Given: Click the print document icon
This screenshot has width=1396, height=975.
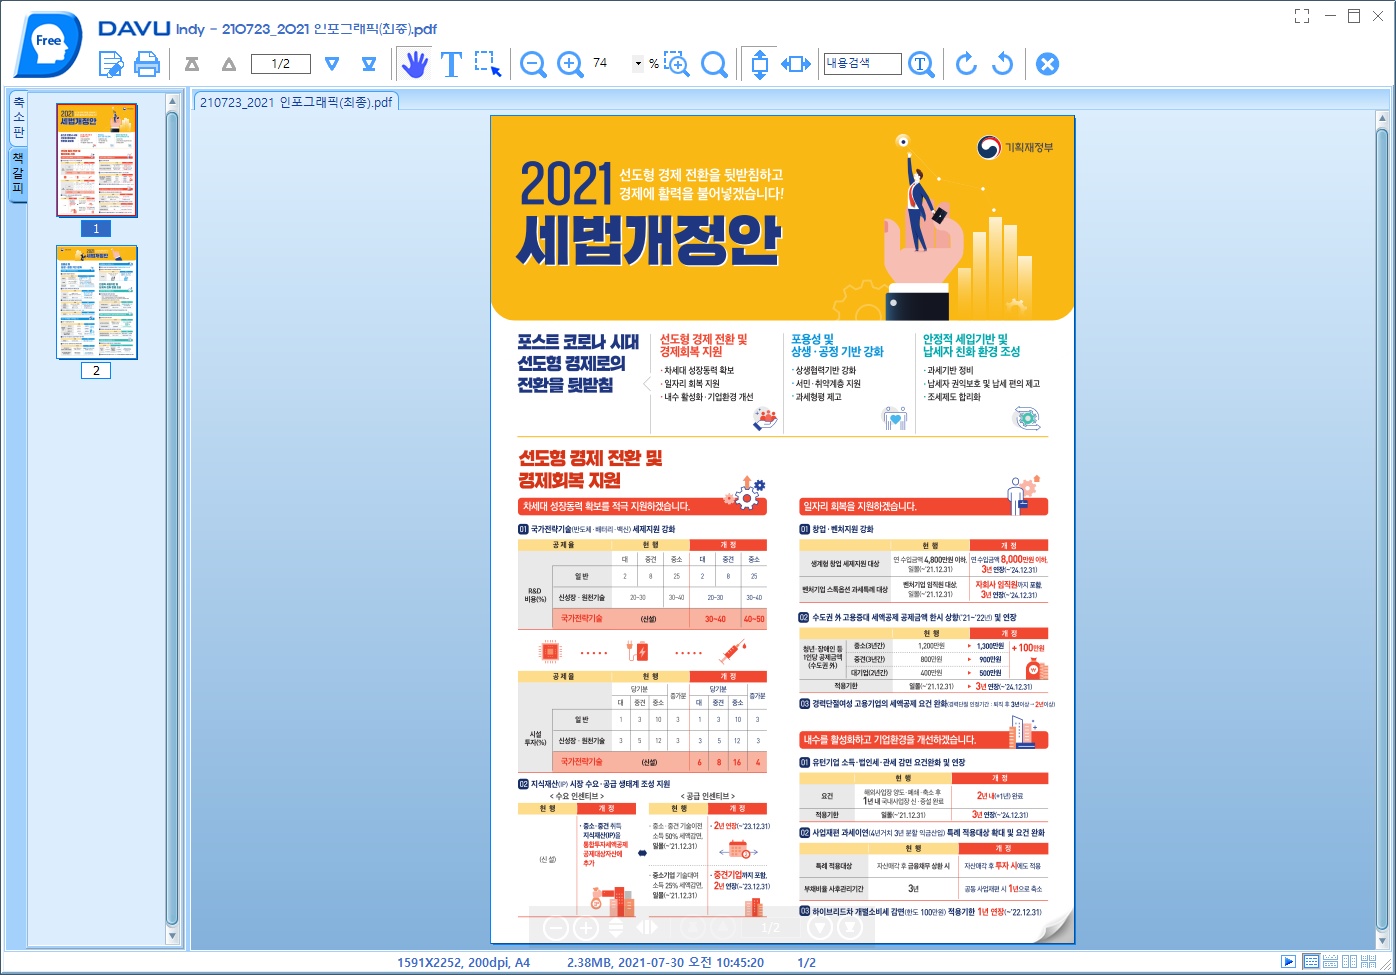Looking at the screenshot, I should pyautogui.click(x=147, y=64).
